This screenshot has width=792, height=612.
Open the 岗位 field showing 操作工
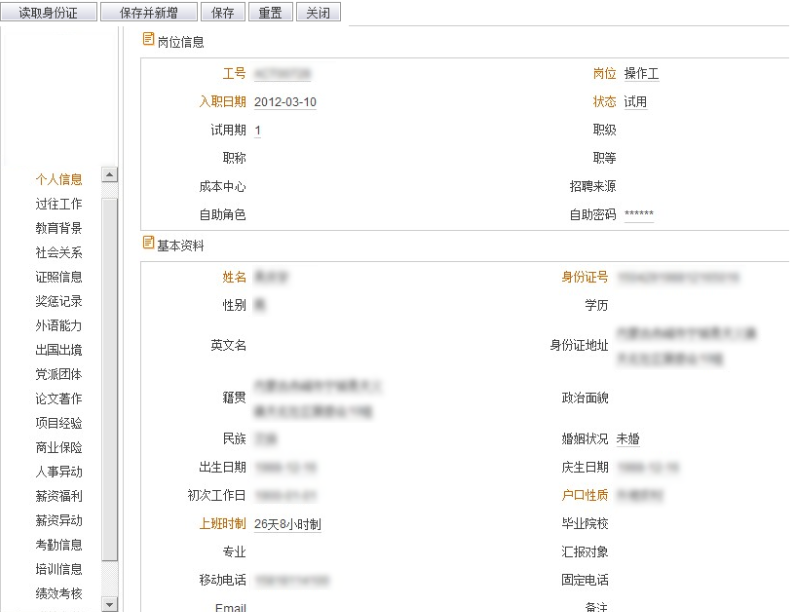point(642,74)
